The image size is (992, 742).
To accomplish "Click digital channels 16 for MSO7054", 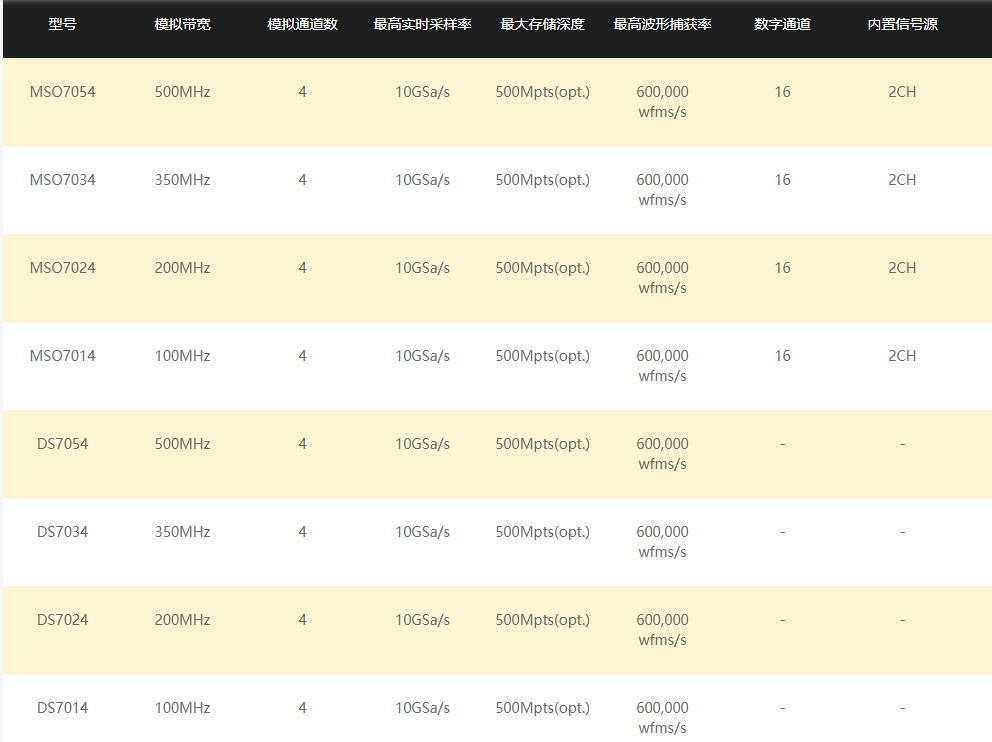I will 783,92.
